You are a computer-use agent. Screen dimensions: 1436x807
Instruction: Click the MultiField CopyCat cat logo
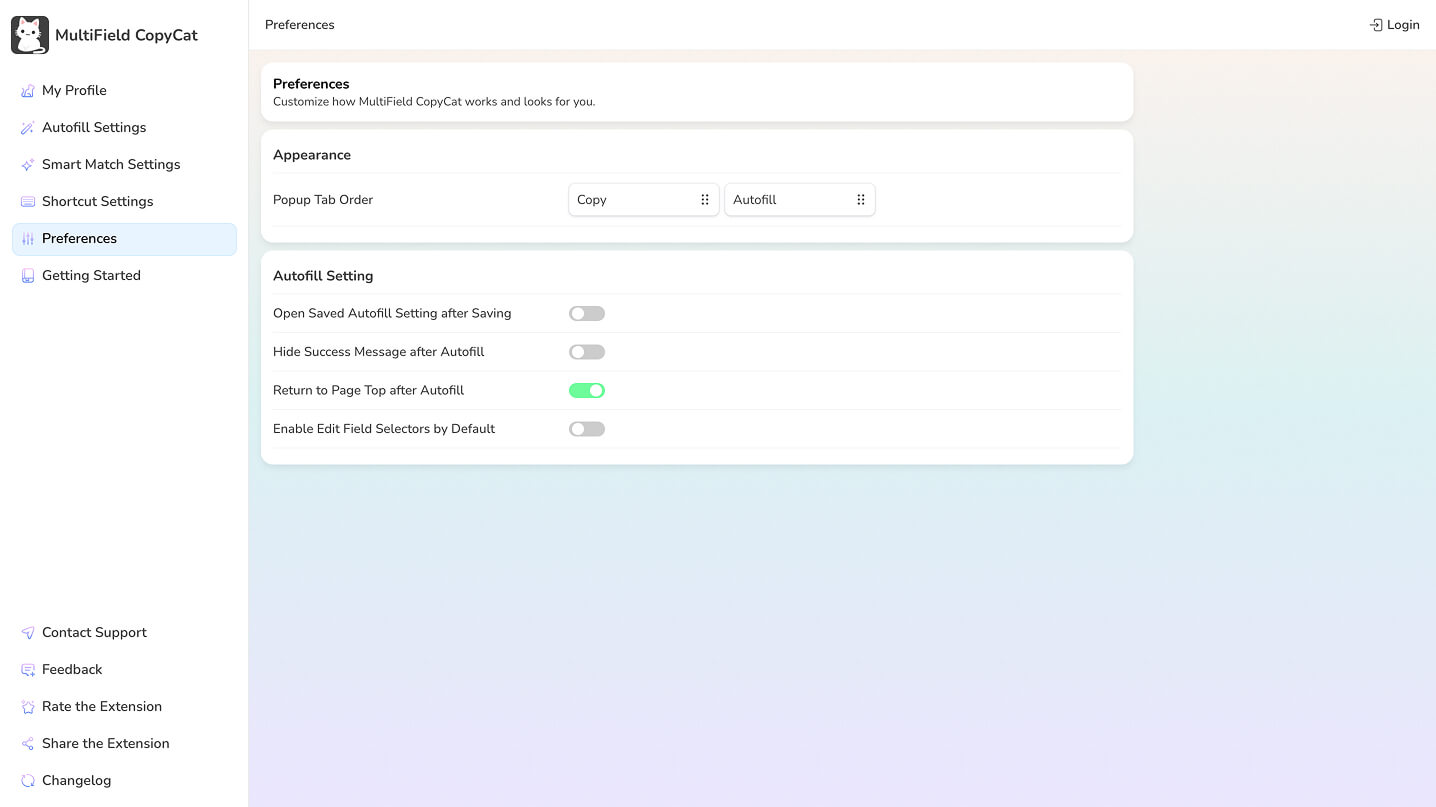(30, 35)
